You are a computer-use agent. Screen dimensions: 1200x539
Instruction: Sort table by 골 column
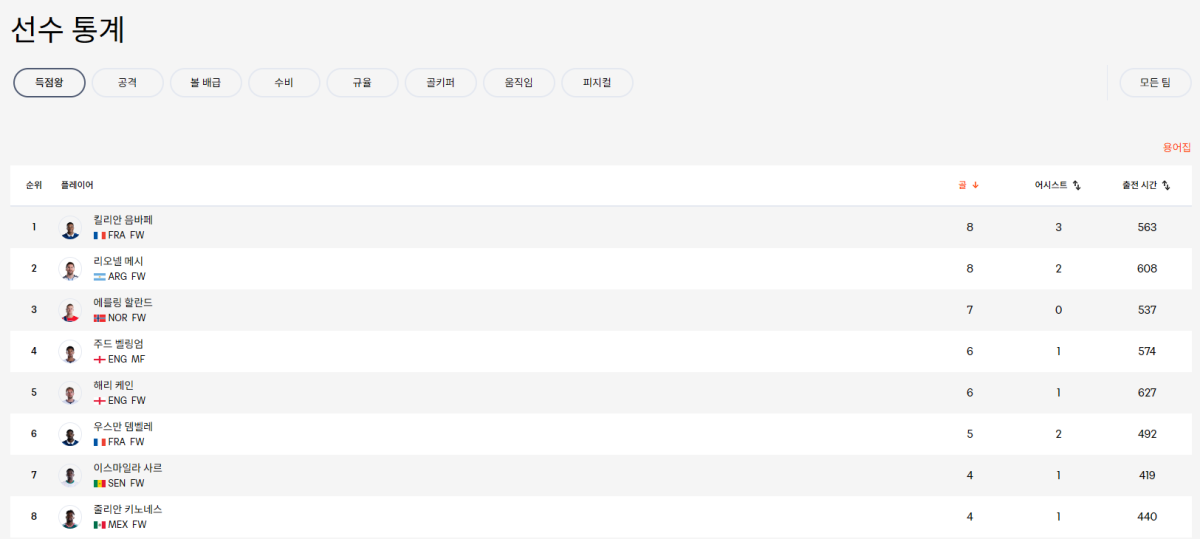pos(968,185)
